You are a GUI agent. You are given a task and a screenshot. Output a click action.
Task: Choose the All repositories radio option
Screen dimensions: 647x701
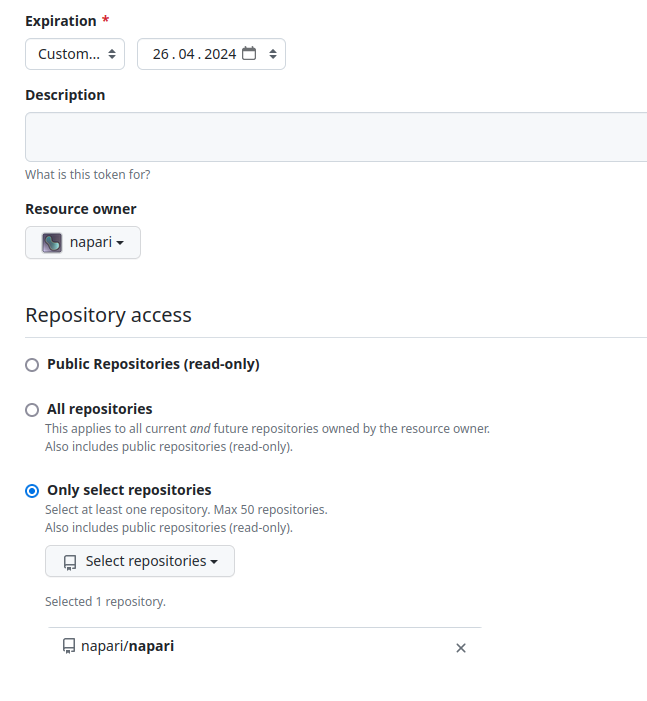pyautogui.click(x=32, y=410)
